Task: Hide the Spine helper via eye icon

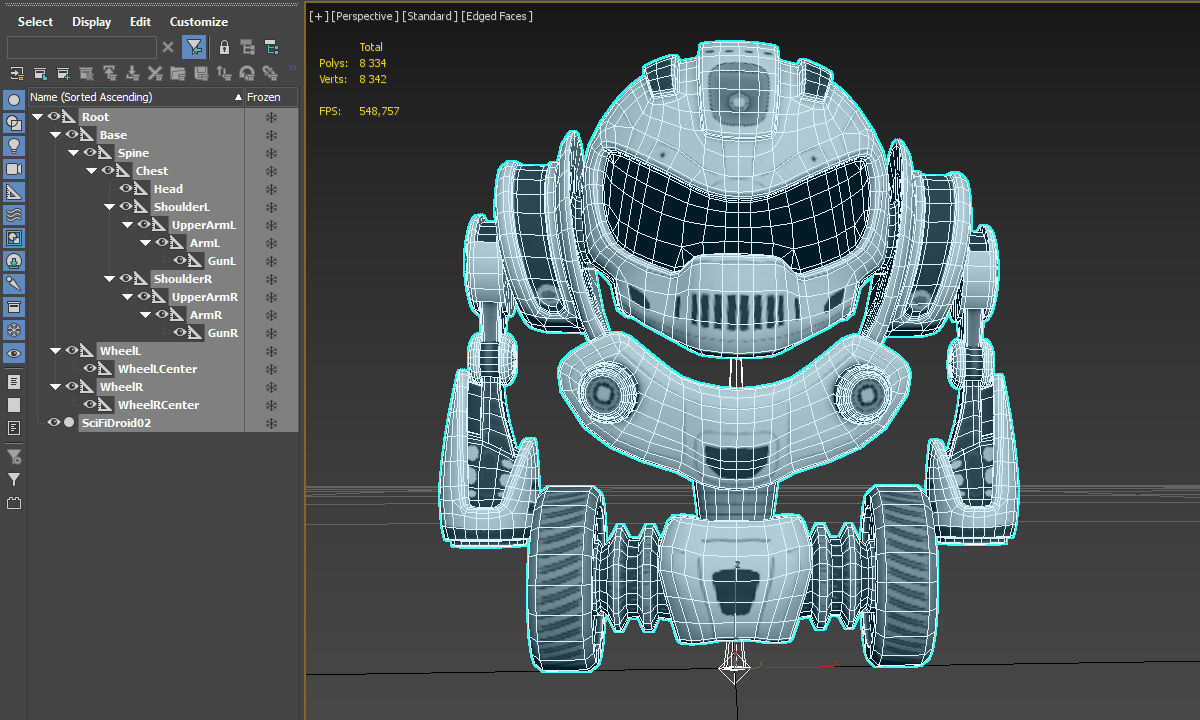Action: coord(90,153)
